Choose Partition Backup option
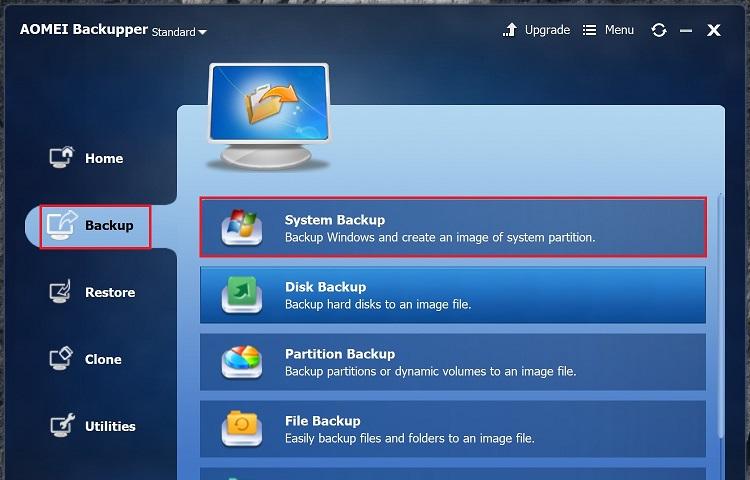Viewport: 750px width, 480px height. pos(452,362)
